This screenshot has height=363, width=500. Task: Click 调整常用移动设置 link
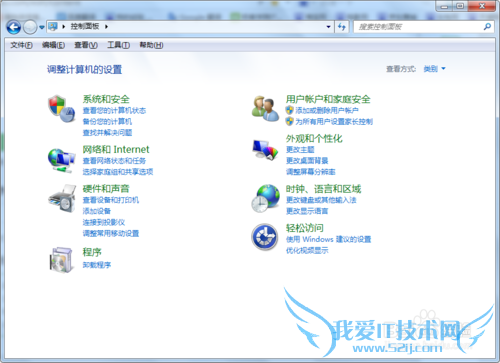pyautogui.click(x=111, y=234)
